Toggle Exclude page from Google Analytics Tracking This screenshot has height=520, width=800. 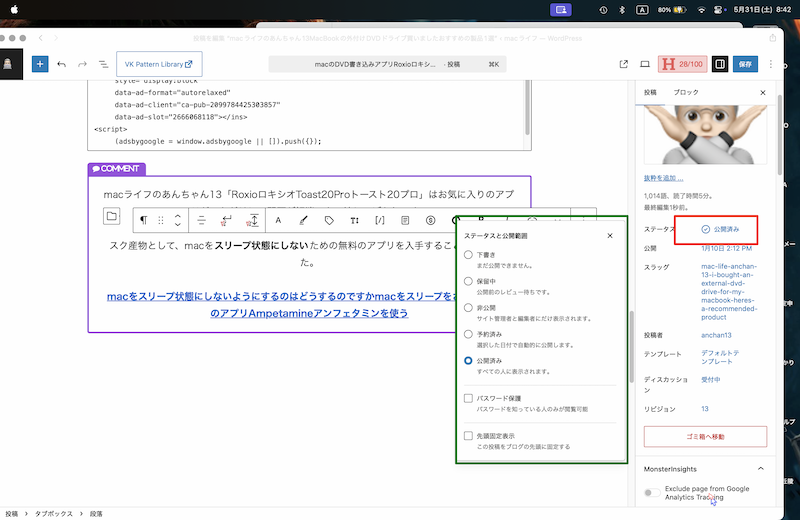652,492
